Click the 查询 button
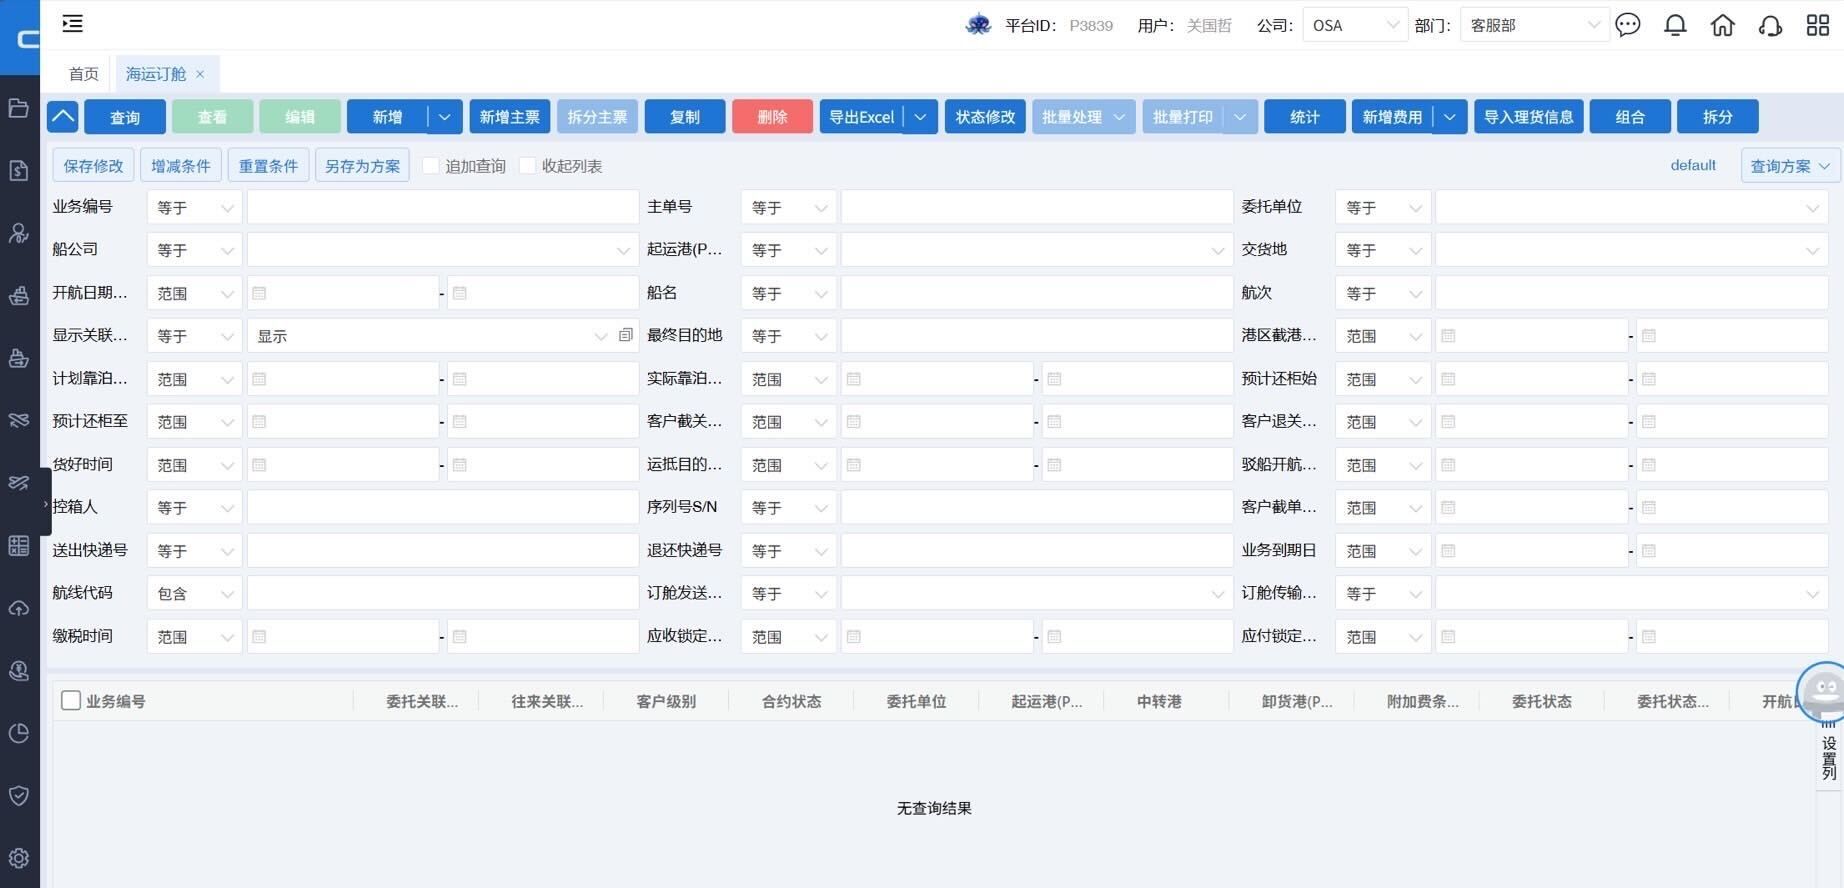 125,117
